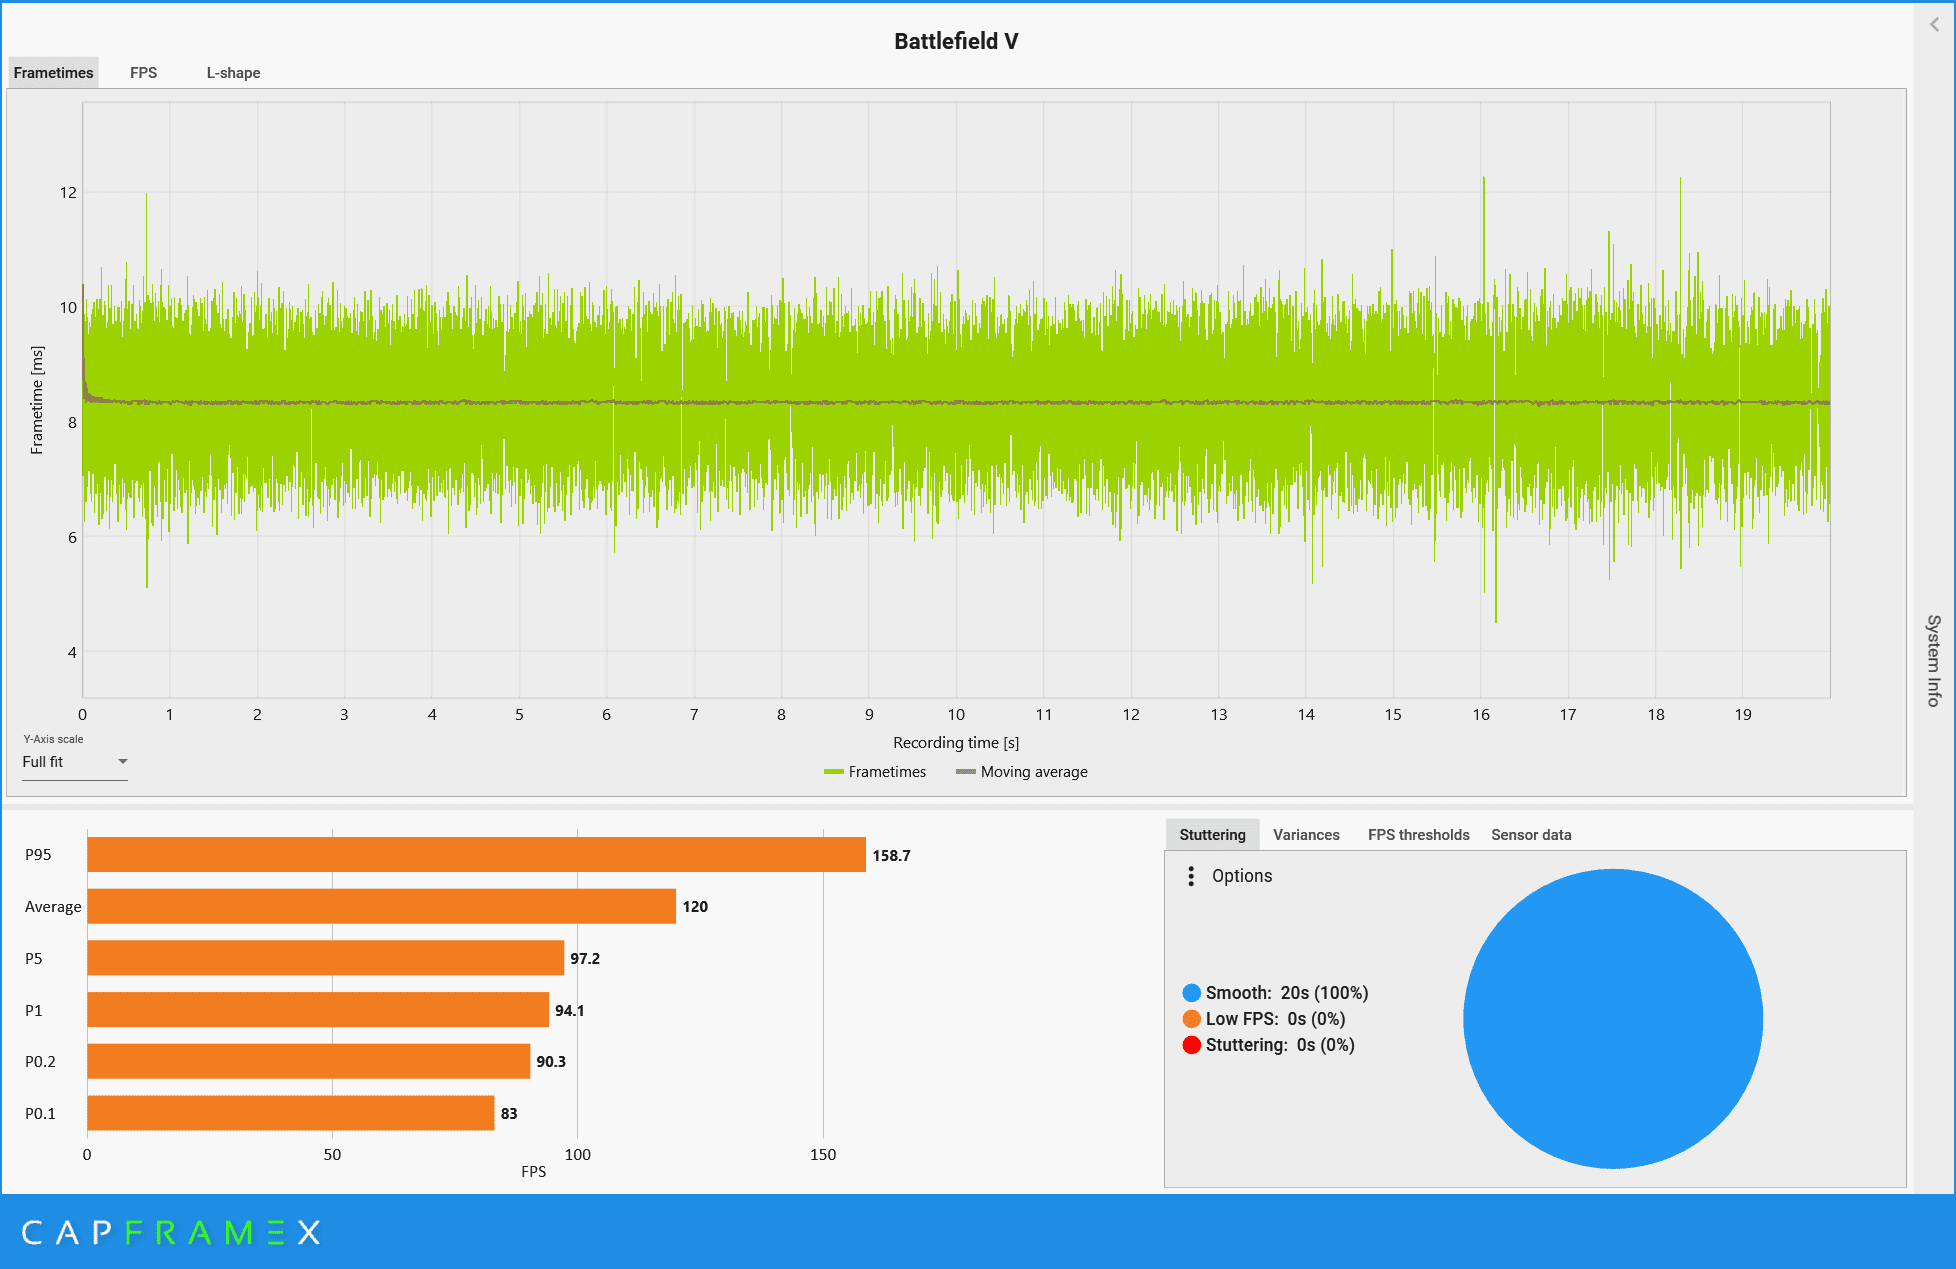Click the 158.7 value label
The height and width of the screenshot is (1269, 1956).
coord(891,856)
